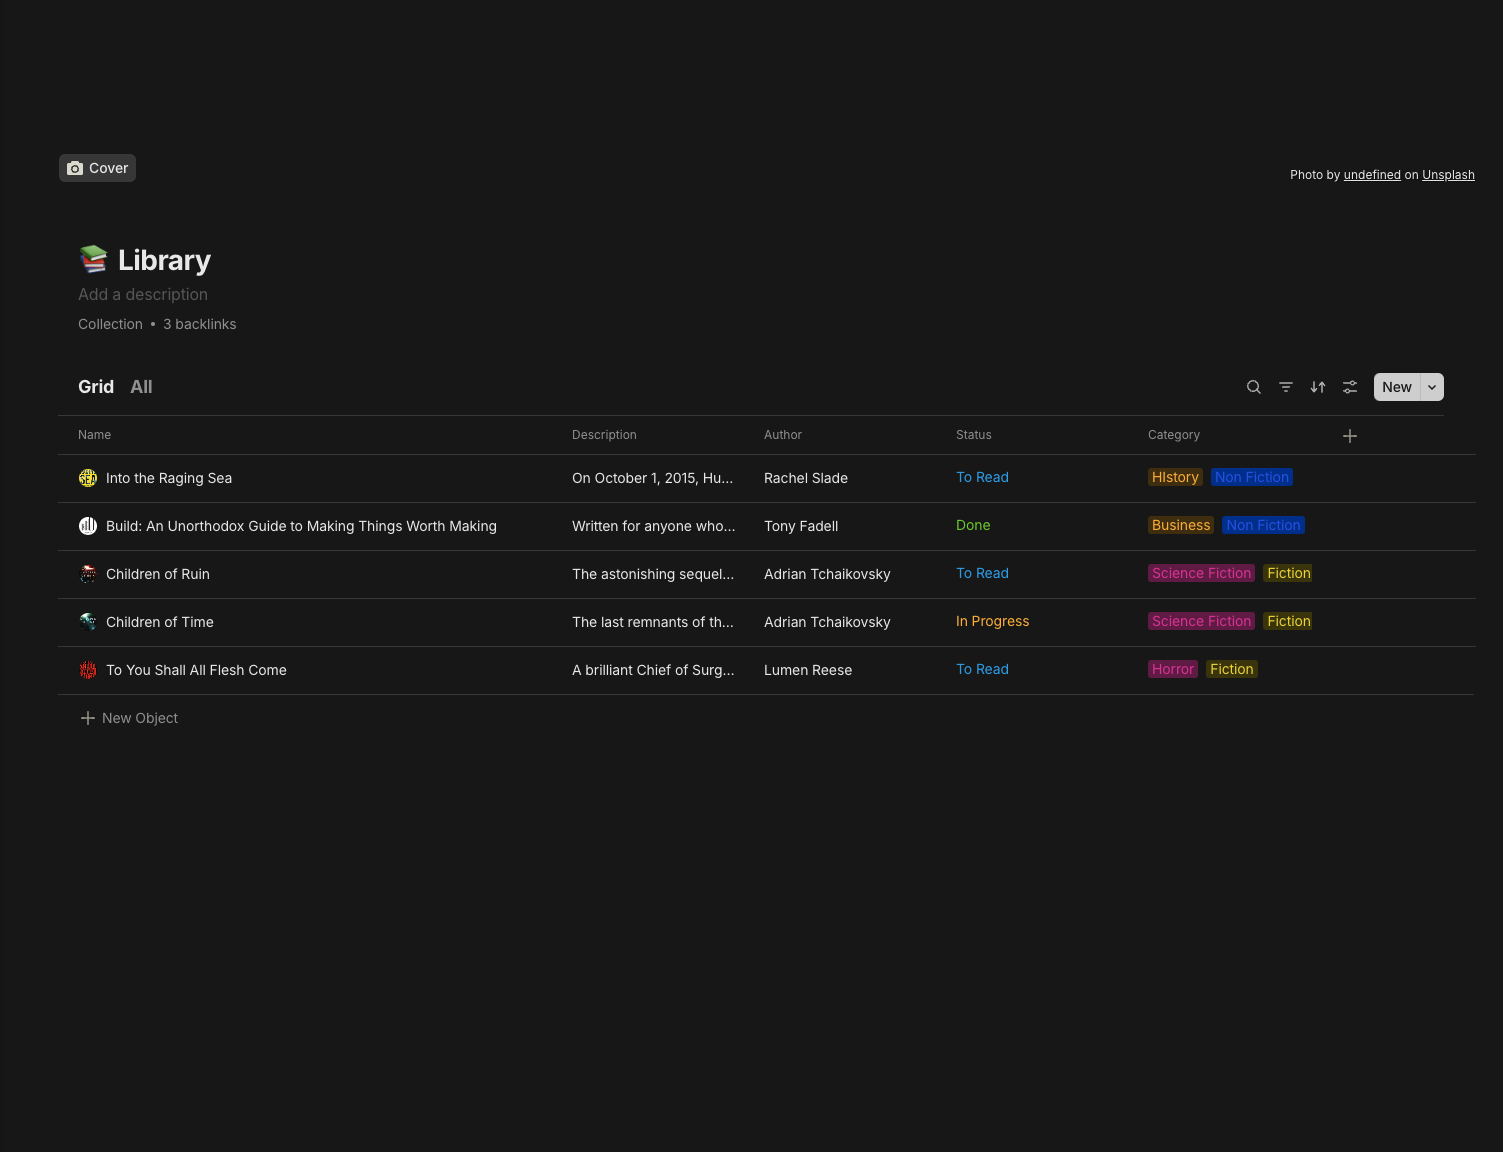The image size is (1503, 1152).
Task: Open the view settings sliders icon
Action: click(1350, 387)
